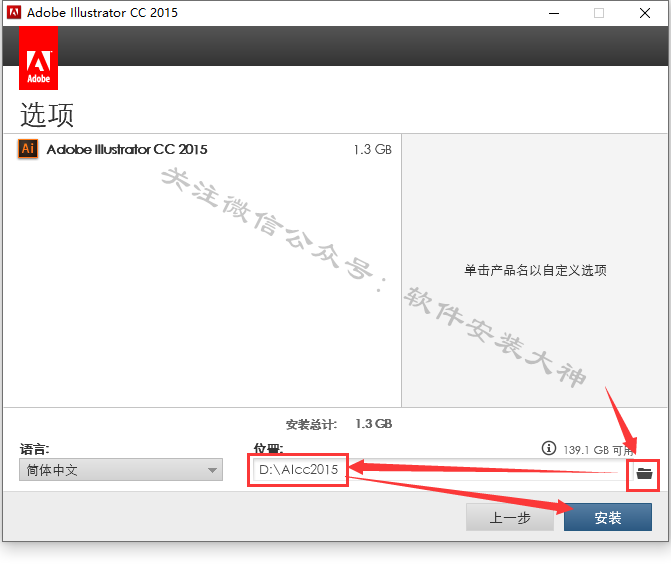Click the 1.3 GB product size text

coord(372,149)
